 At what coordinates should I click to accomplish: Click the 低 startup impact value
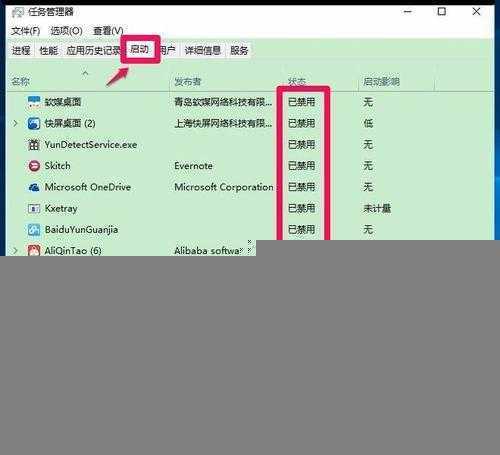[x=368, y=123]
